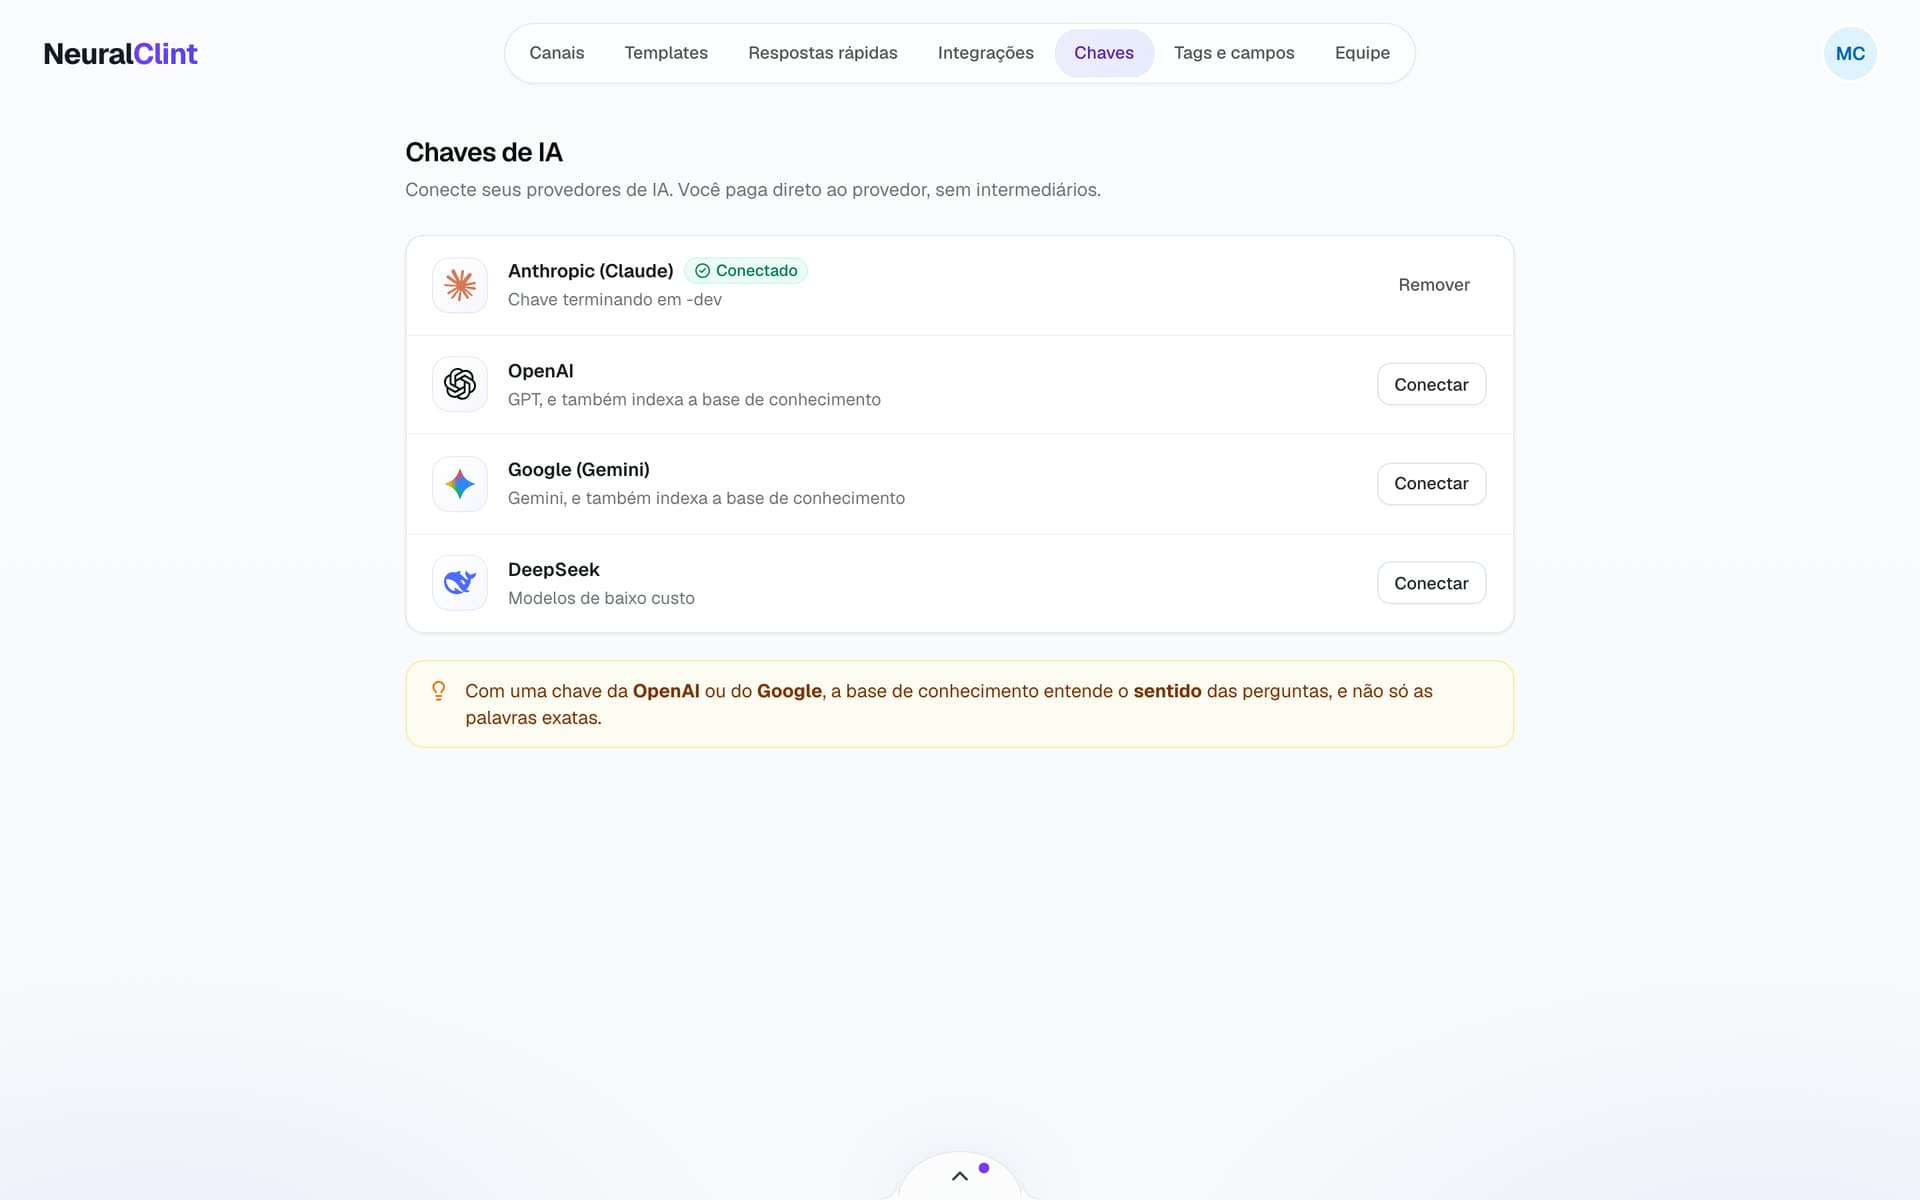The height and width of the screenshot is (1200, 1920).
Task: Click the Google Gemini sparkle icon
Action: click(x=460, y=484)
